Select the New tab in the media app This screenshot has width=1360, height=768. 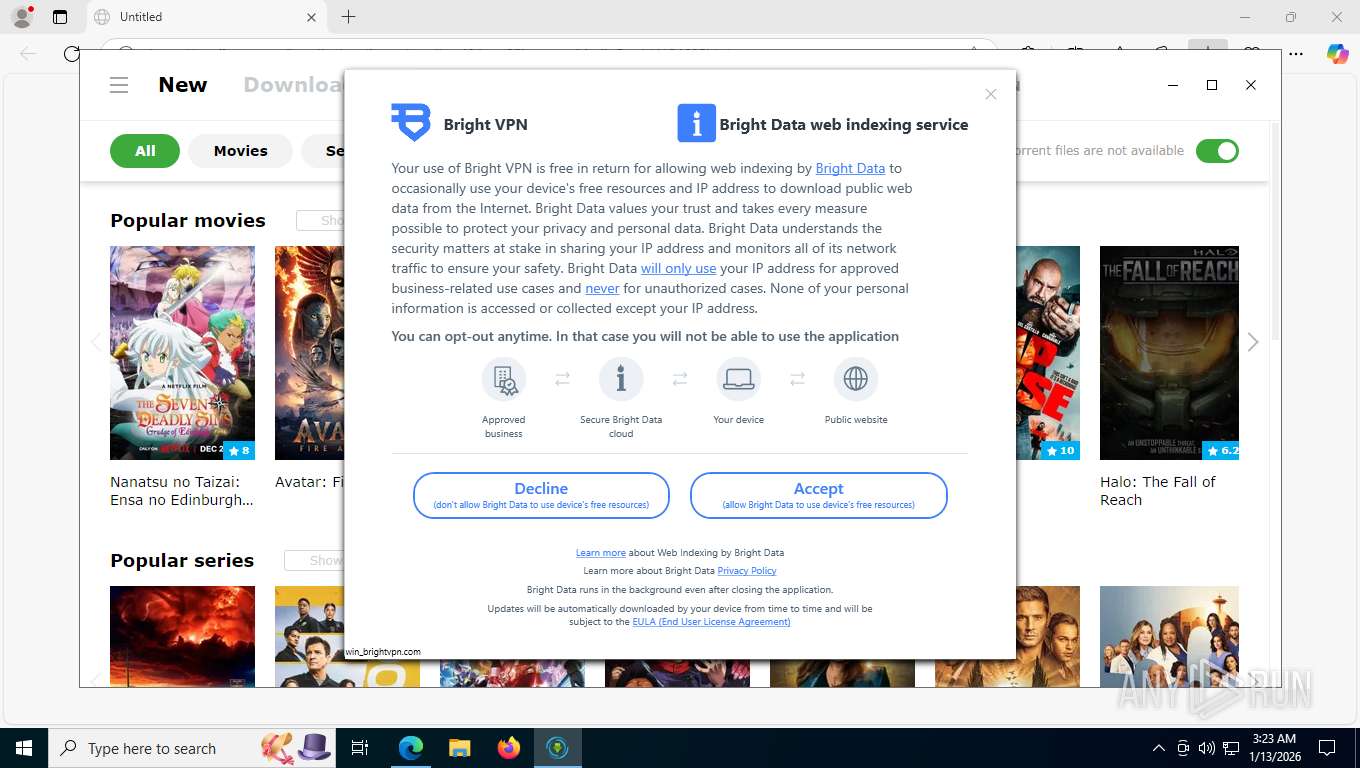[183, 85]
